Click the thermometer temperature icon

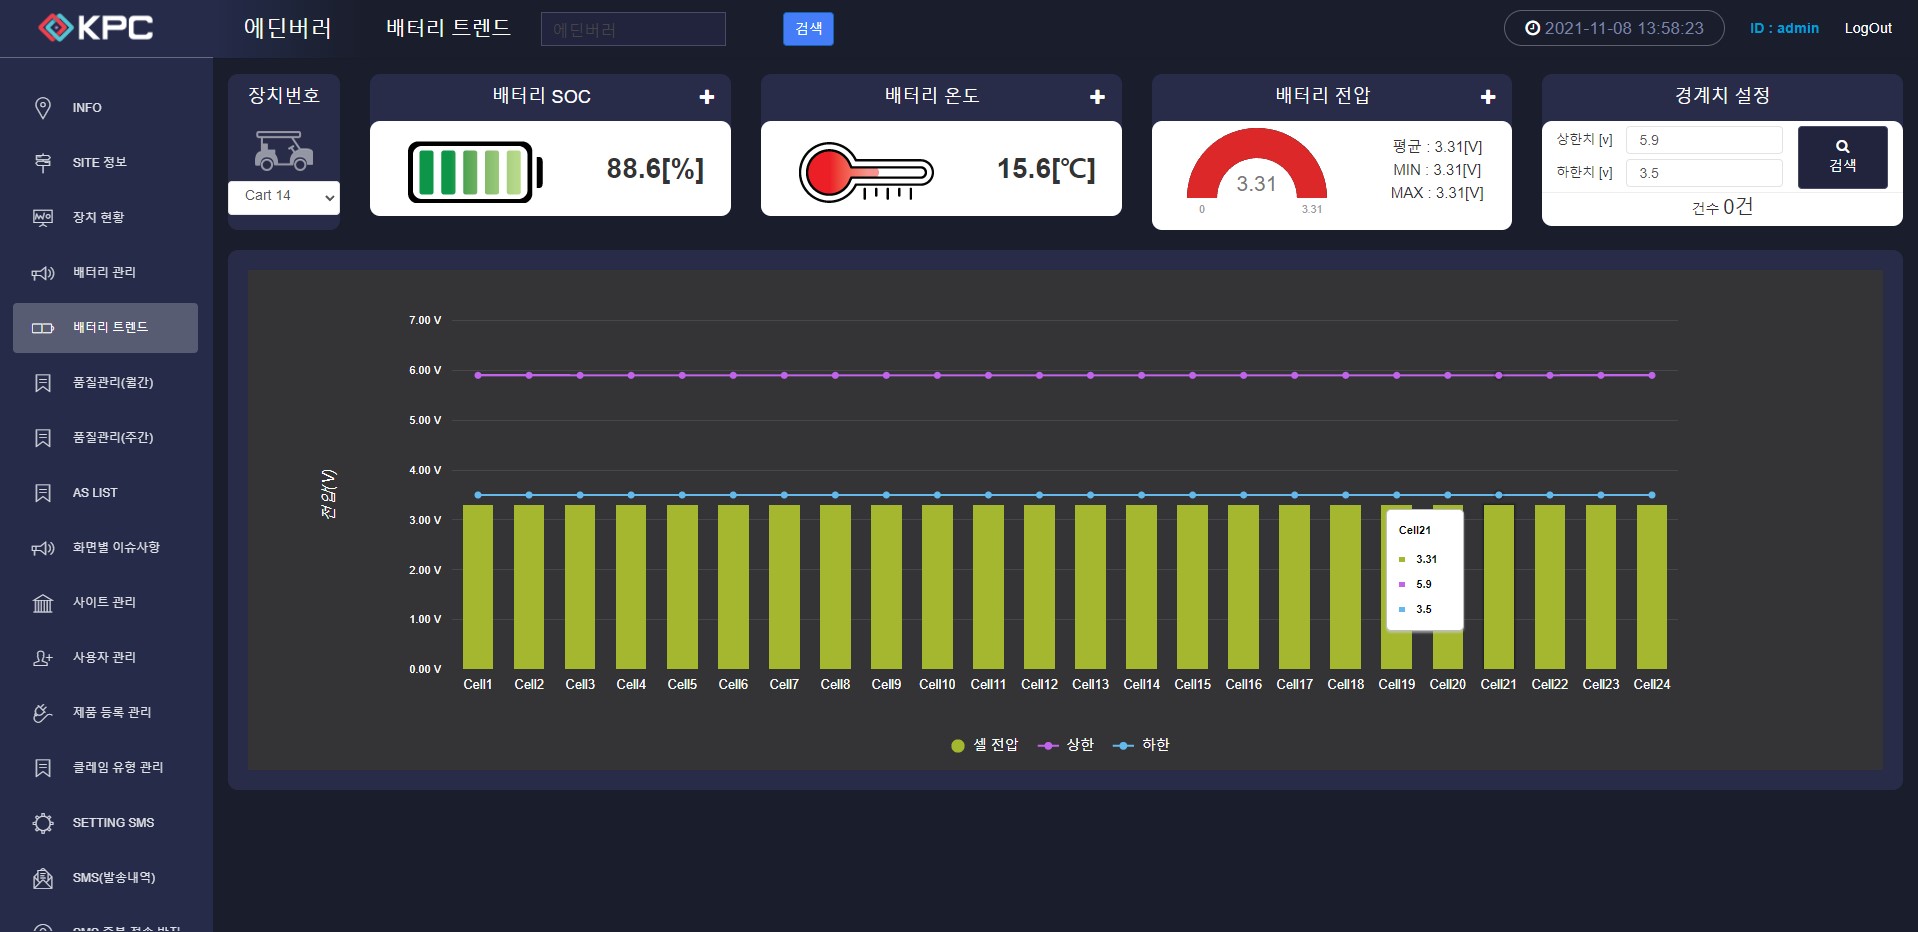point(865,172)
